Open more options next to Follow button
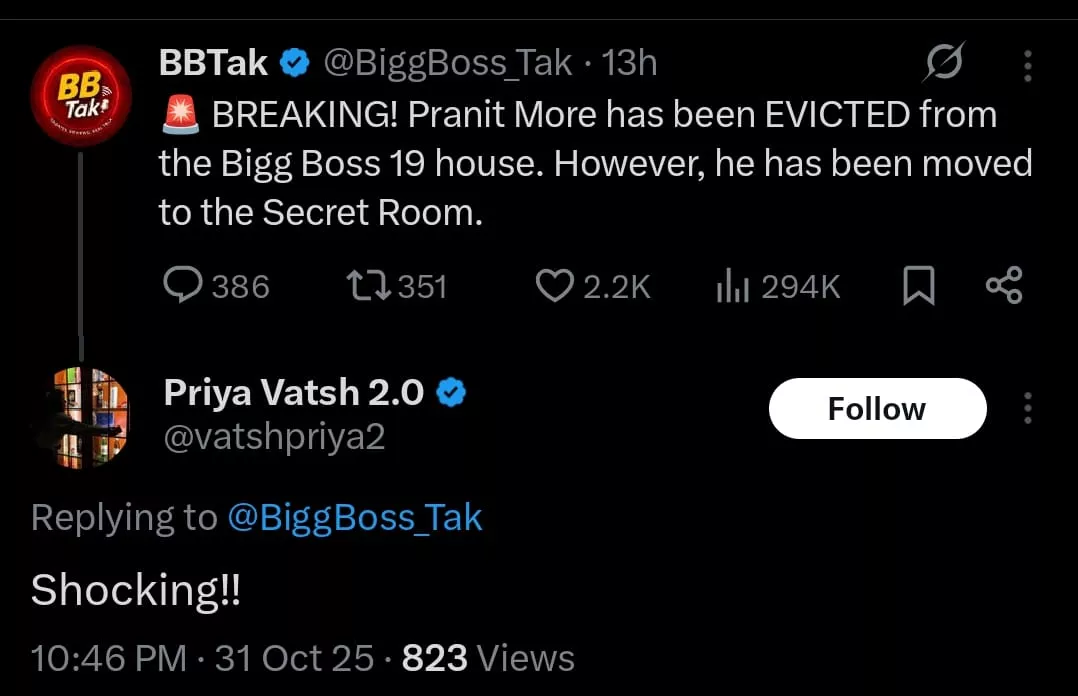This screenshot has height=696, width=1078. (x=1027, y=408)
